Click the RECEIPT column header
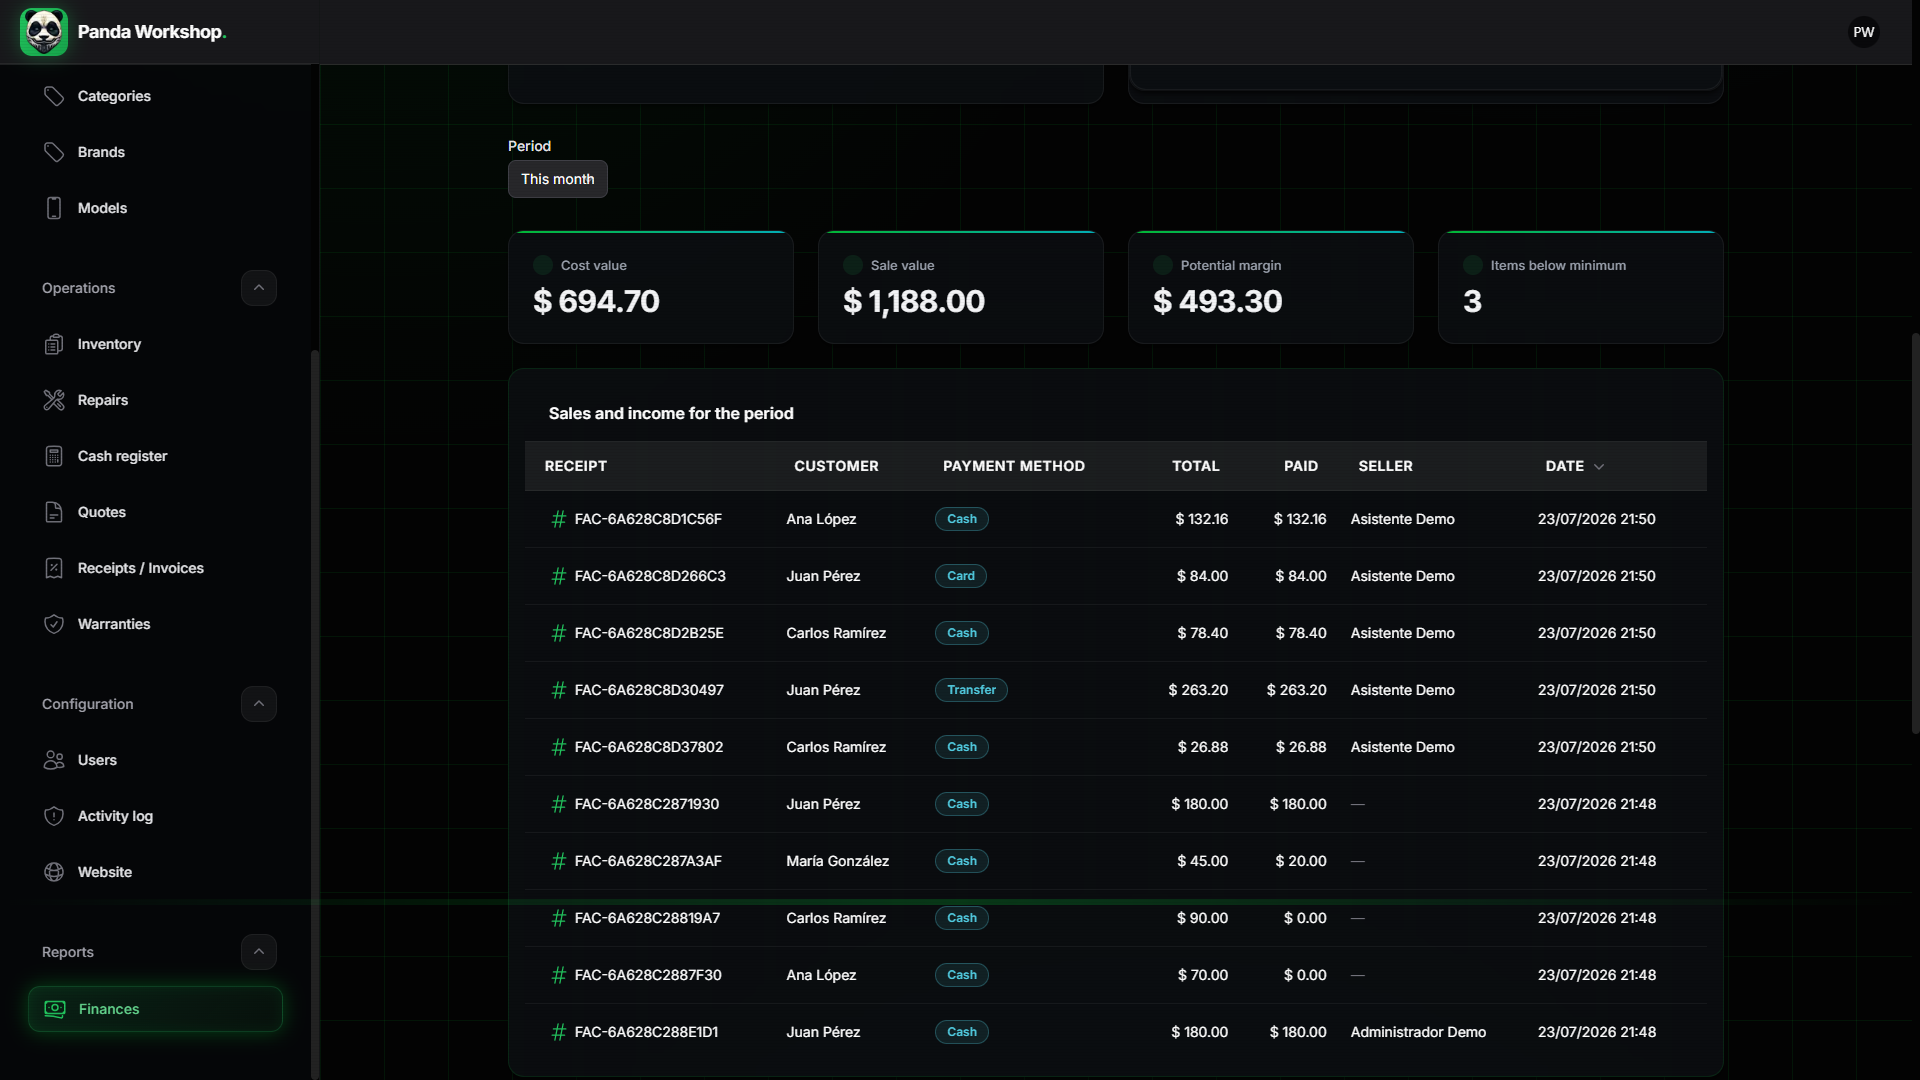Screen dimensions: 1920x1080 (576, 466)
